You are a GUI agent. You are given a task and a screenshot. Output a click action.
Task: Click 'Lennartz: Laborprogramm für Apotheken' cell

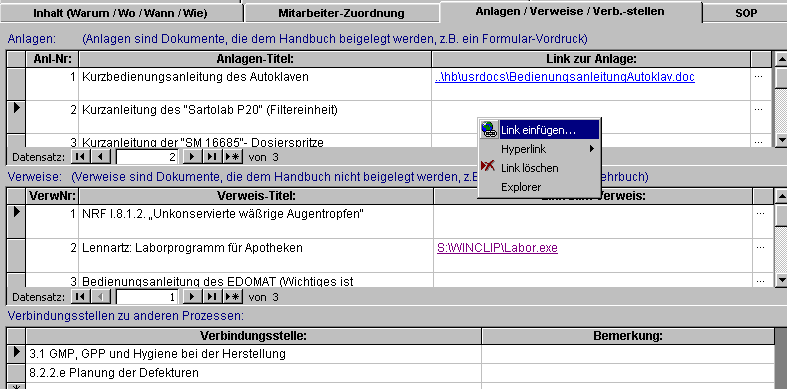pos(256,255)
